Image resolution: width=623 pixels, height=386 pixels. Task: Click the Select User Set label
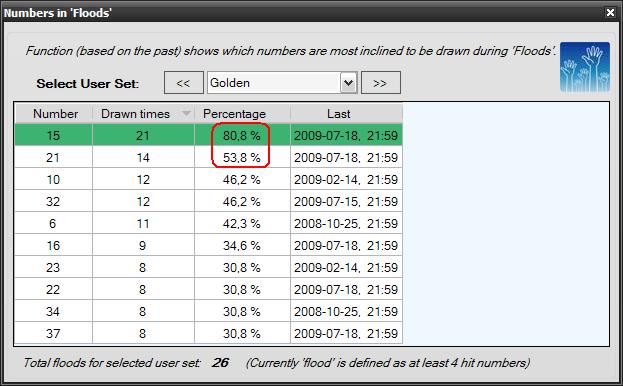(x=88, y=84)
